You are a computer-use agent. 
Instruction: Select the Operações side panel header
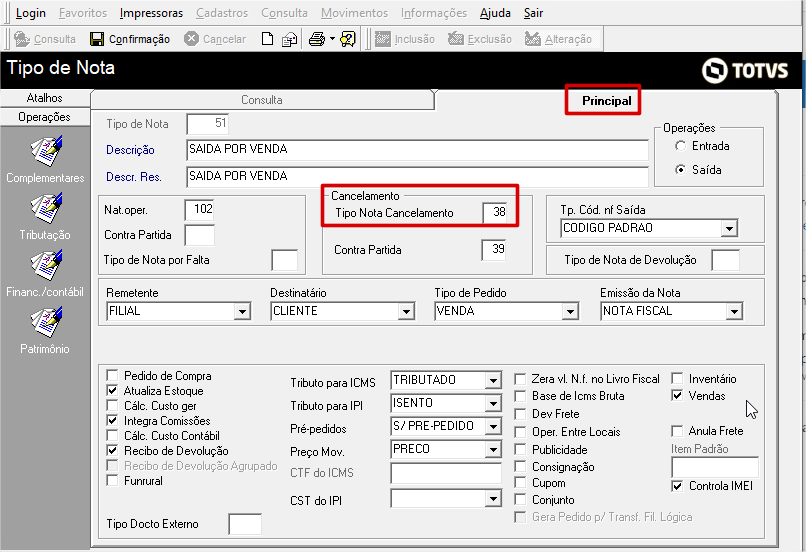(x=45, y=117)
